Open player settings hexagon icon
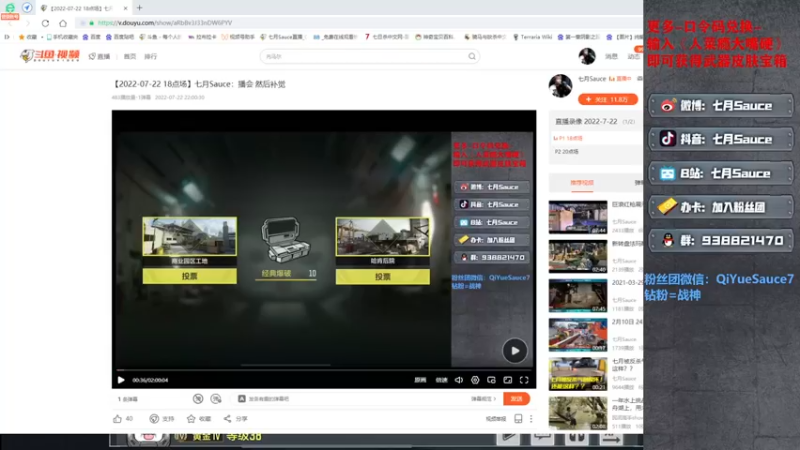This screenshot has width=800, height=450. pos(475,380)
